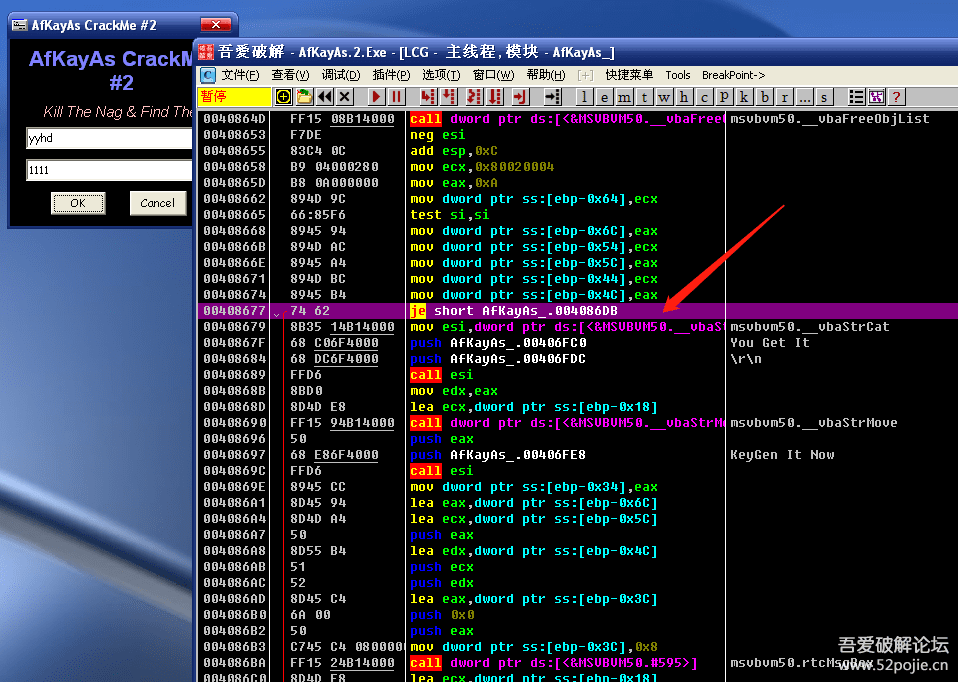Click the Run program play icon

point(376,97)
